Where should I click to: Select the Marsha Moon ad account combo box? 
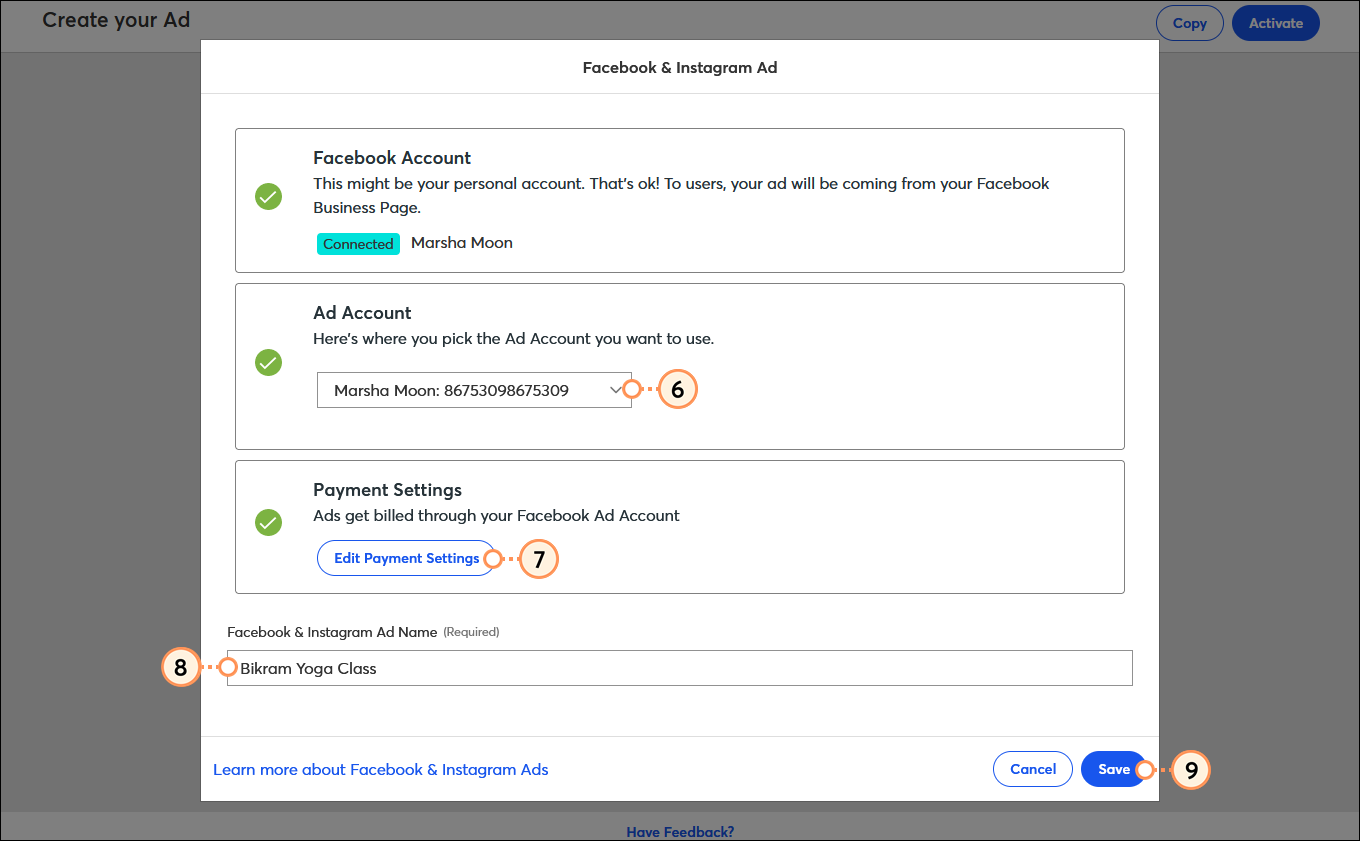474,391
